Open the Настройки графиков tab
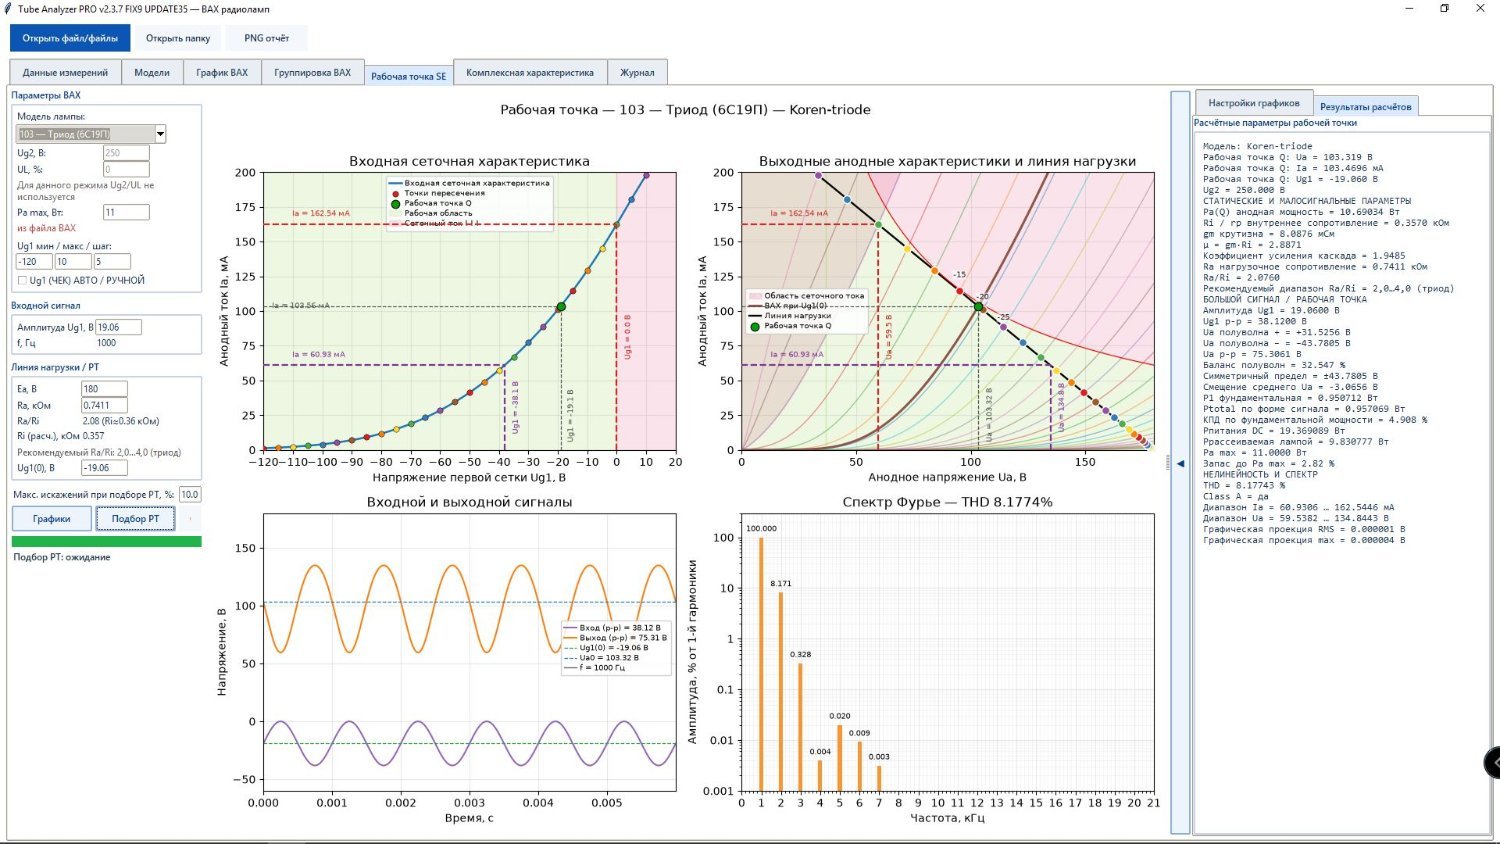Viewport: 1500px width, 844px height. [1254, 103]
